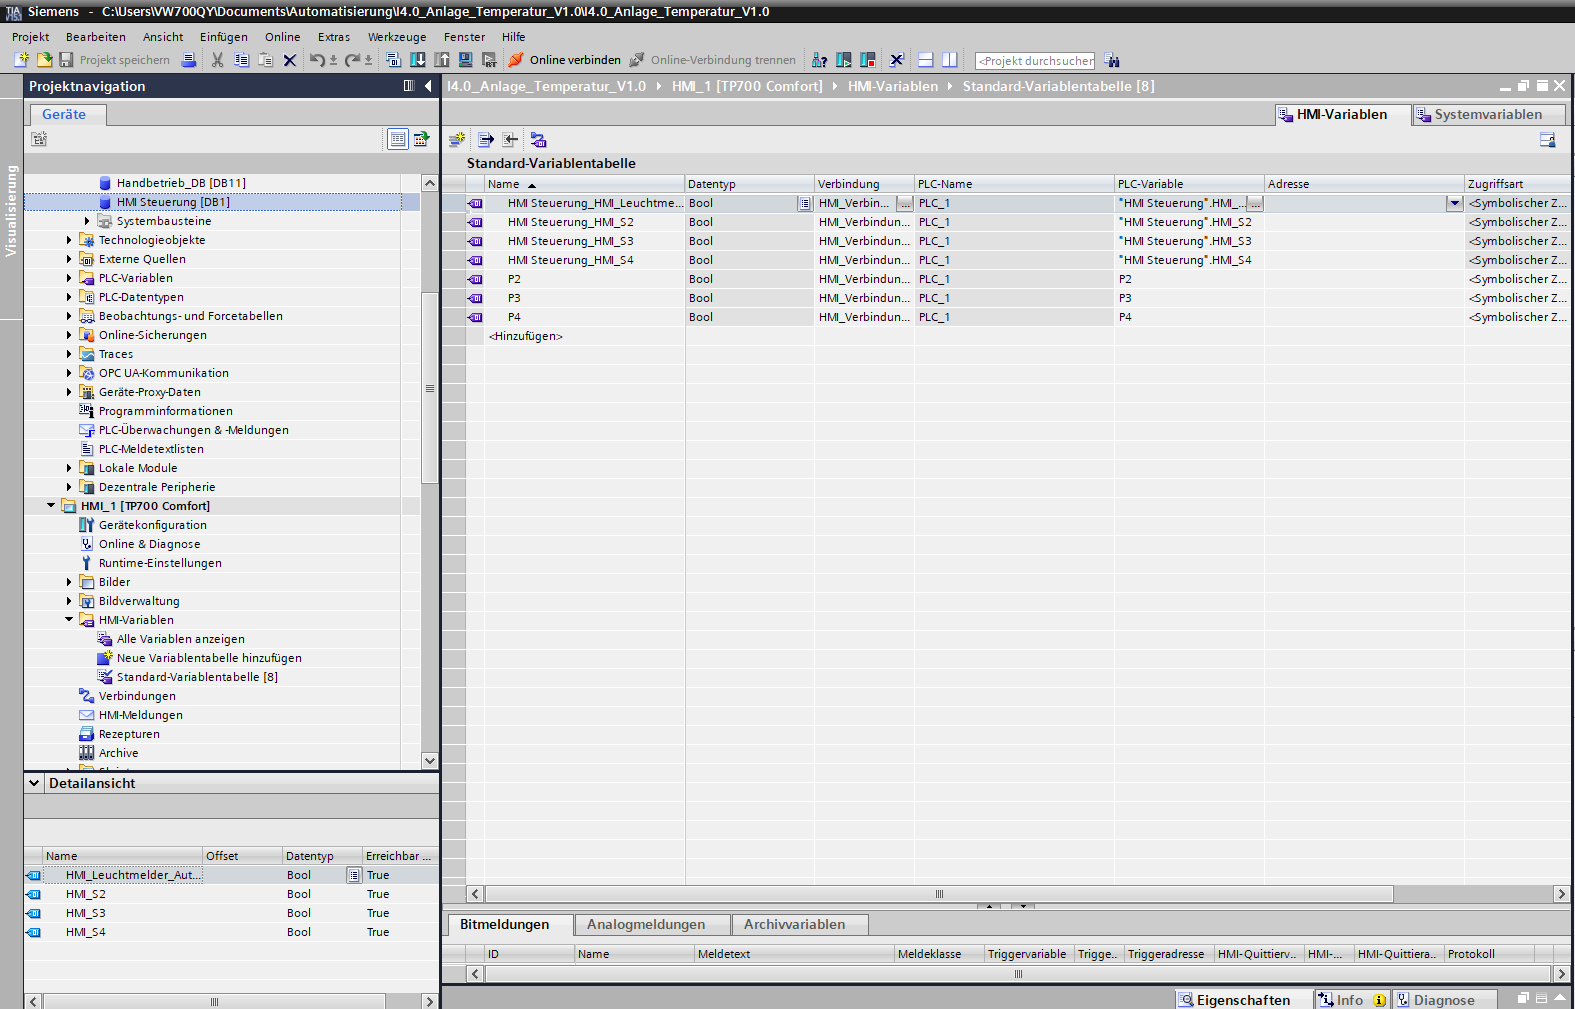Collapse the Detailansicht panel
1575x1009 pixels.
[x=35, y=783]
